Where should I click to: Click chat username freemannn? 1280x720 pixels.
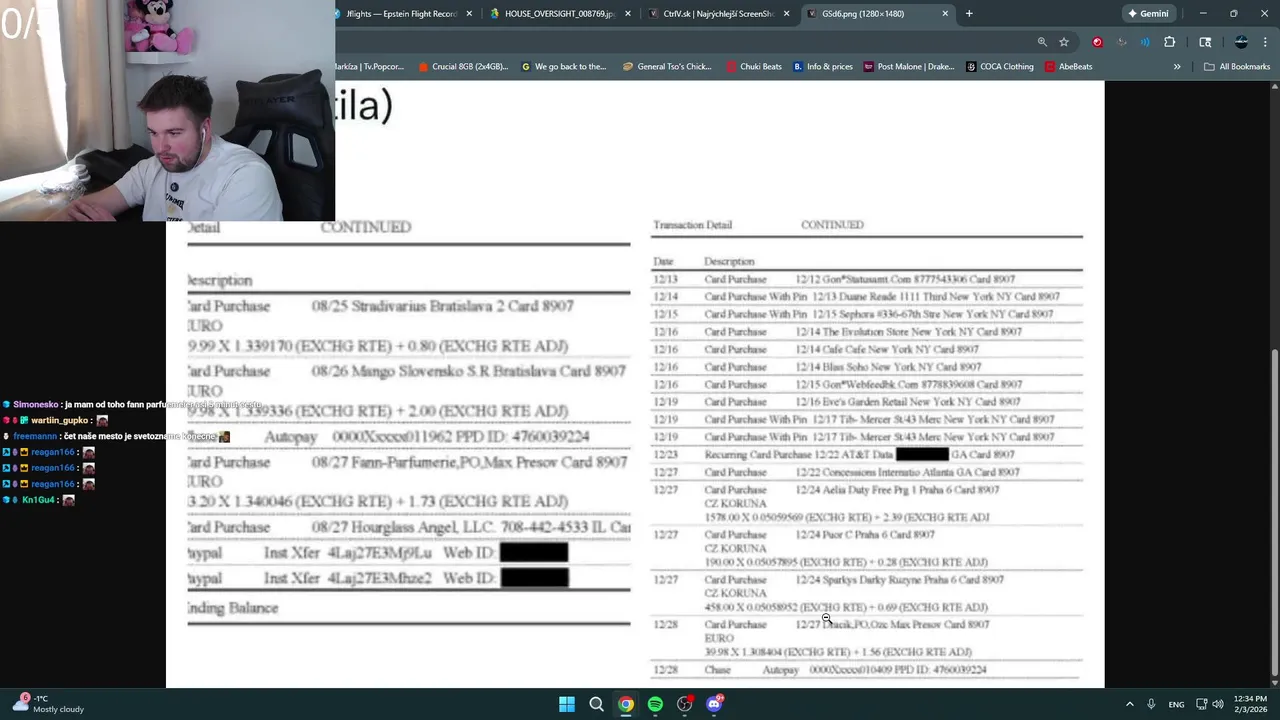coord(35,436)
